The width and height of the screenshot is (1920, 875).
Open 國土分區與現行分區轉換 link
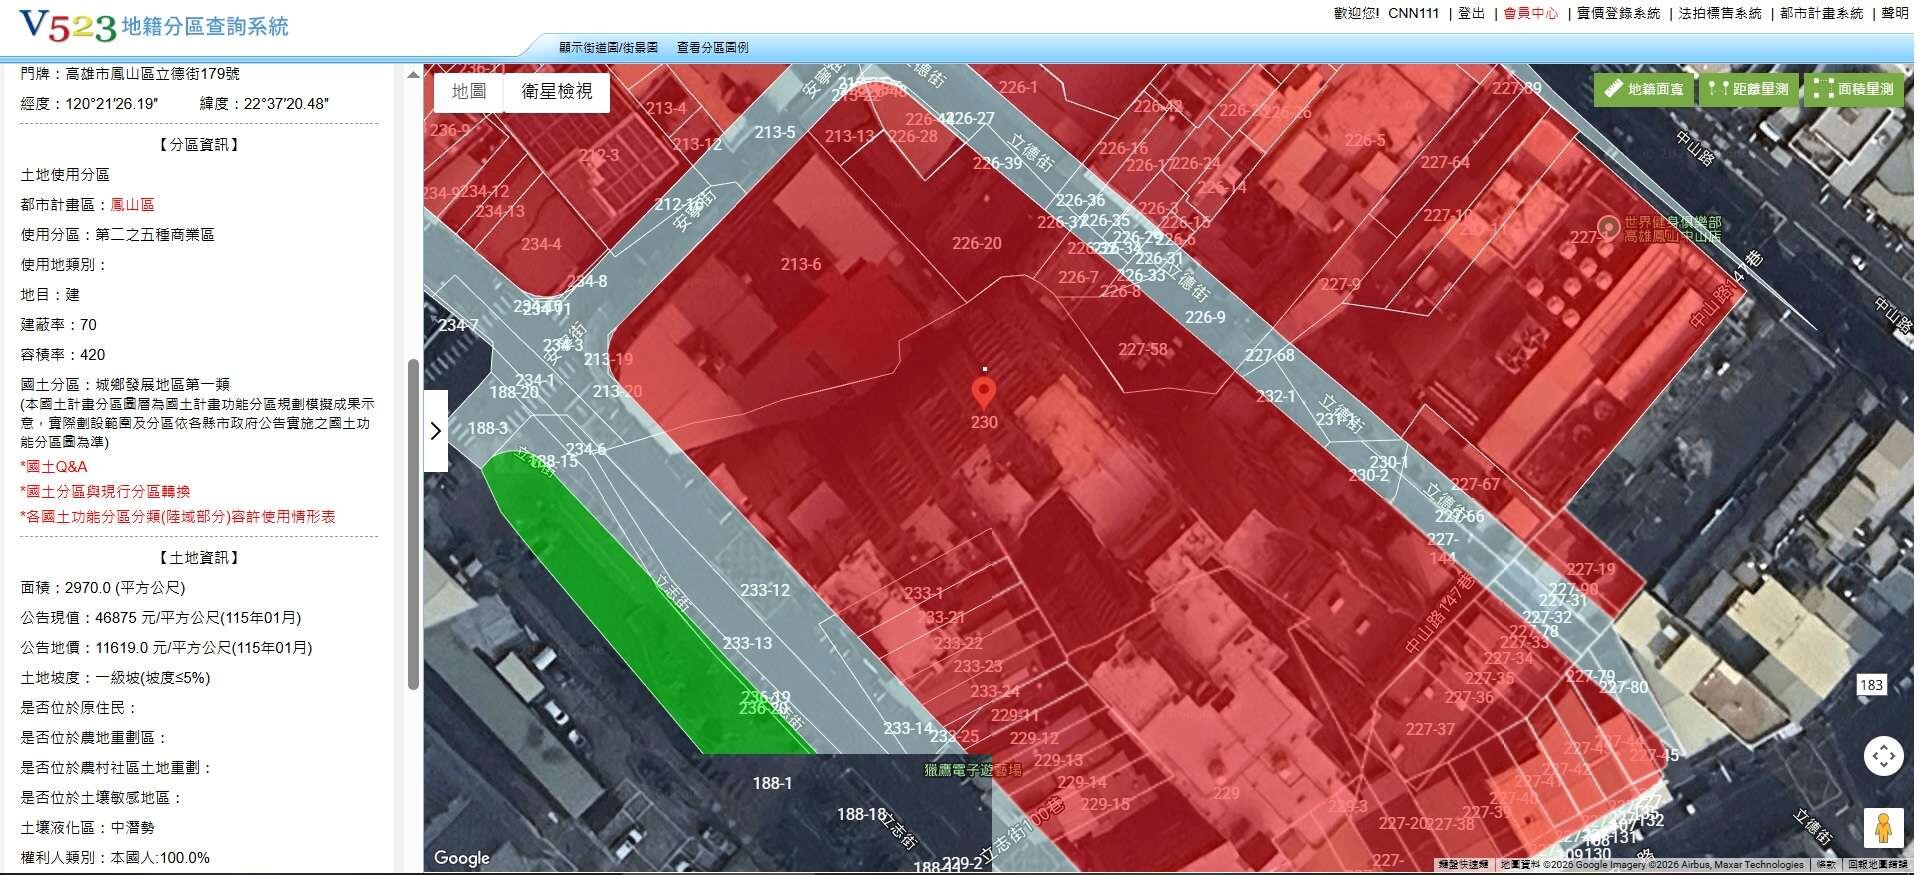[x=105, y=492]
